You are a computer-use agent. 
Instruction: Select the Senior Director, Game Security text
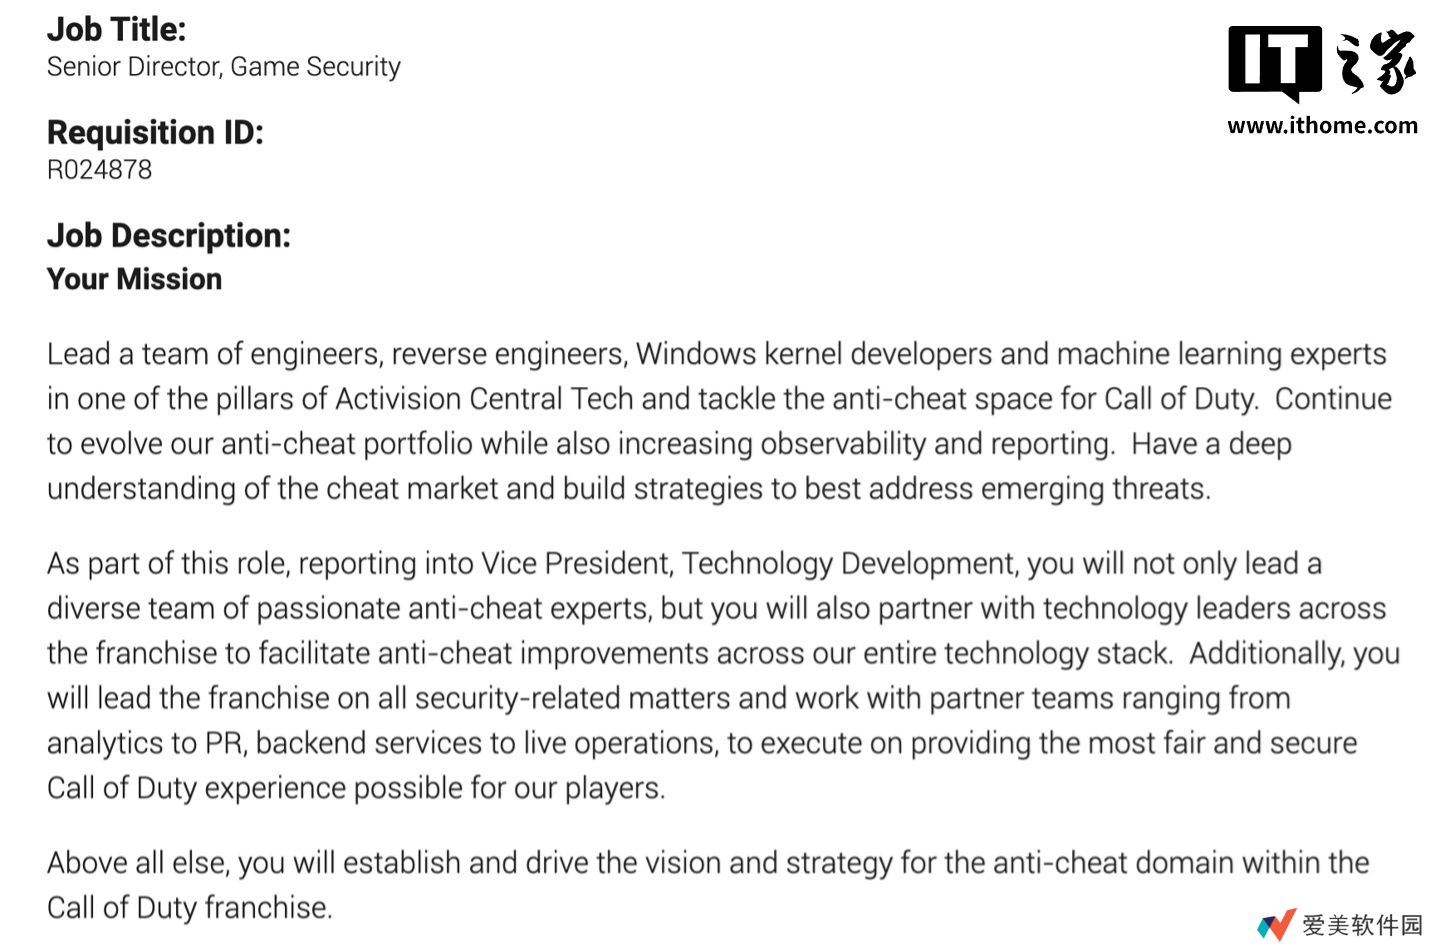[223, 67]
